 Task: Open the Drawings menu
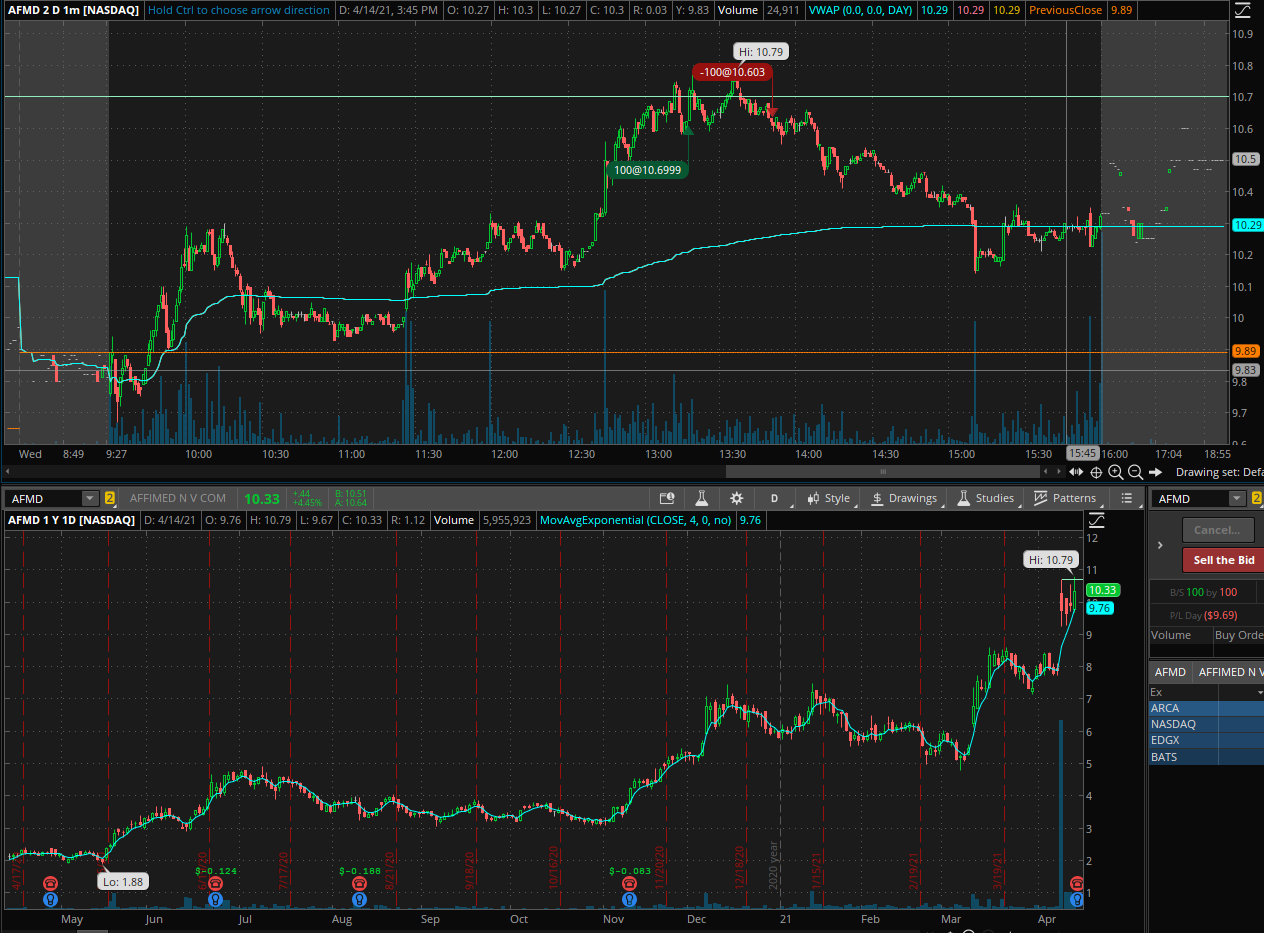pyautogui.click(x=904, y=498)
